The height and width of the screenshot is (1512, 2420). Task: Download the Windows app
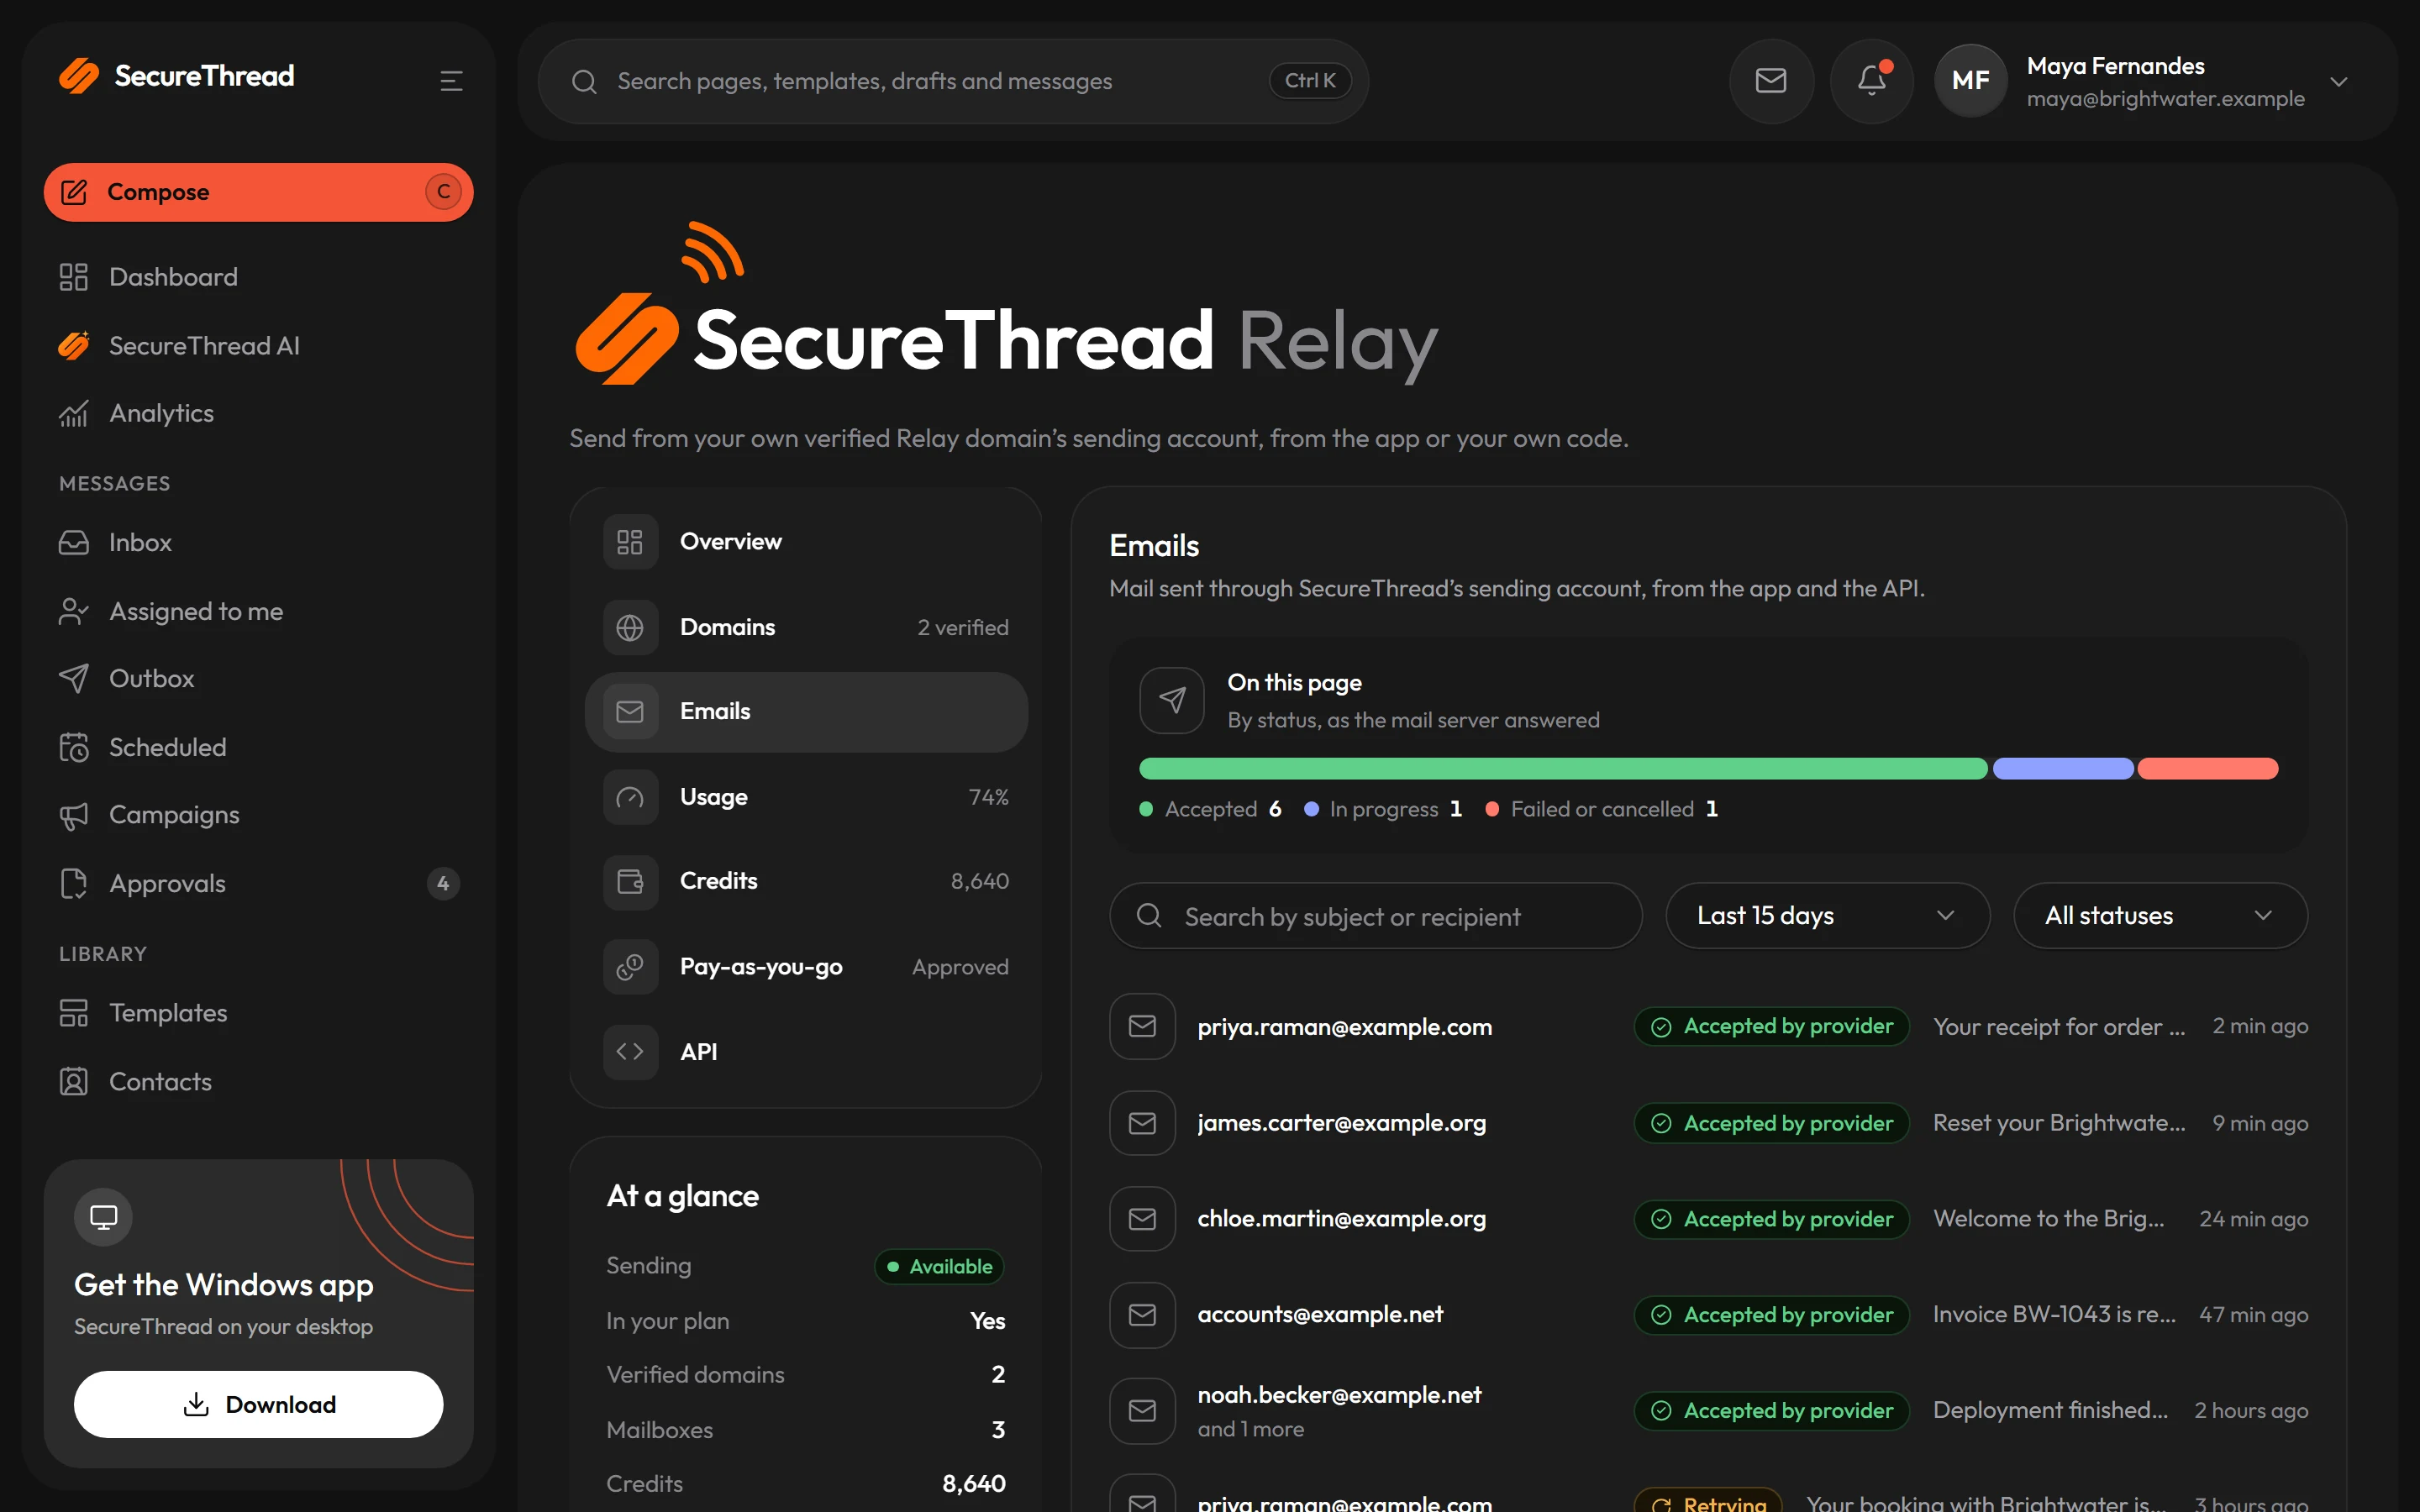coord(258,1404)
